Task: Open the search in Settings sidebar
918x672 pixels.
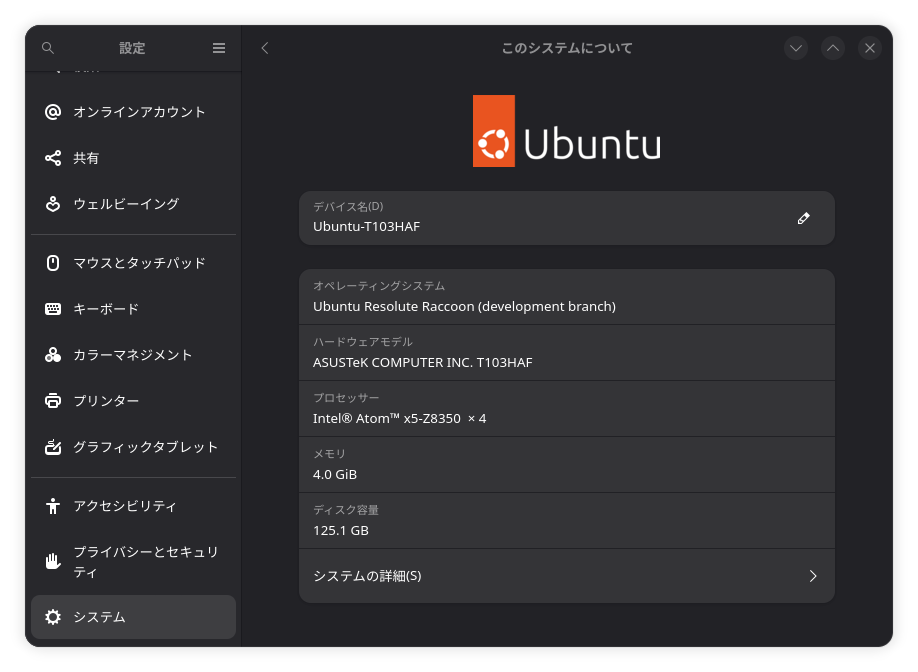Action: [x=47, y=47]
